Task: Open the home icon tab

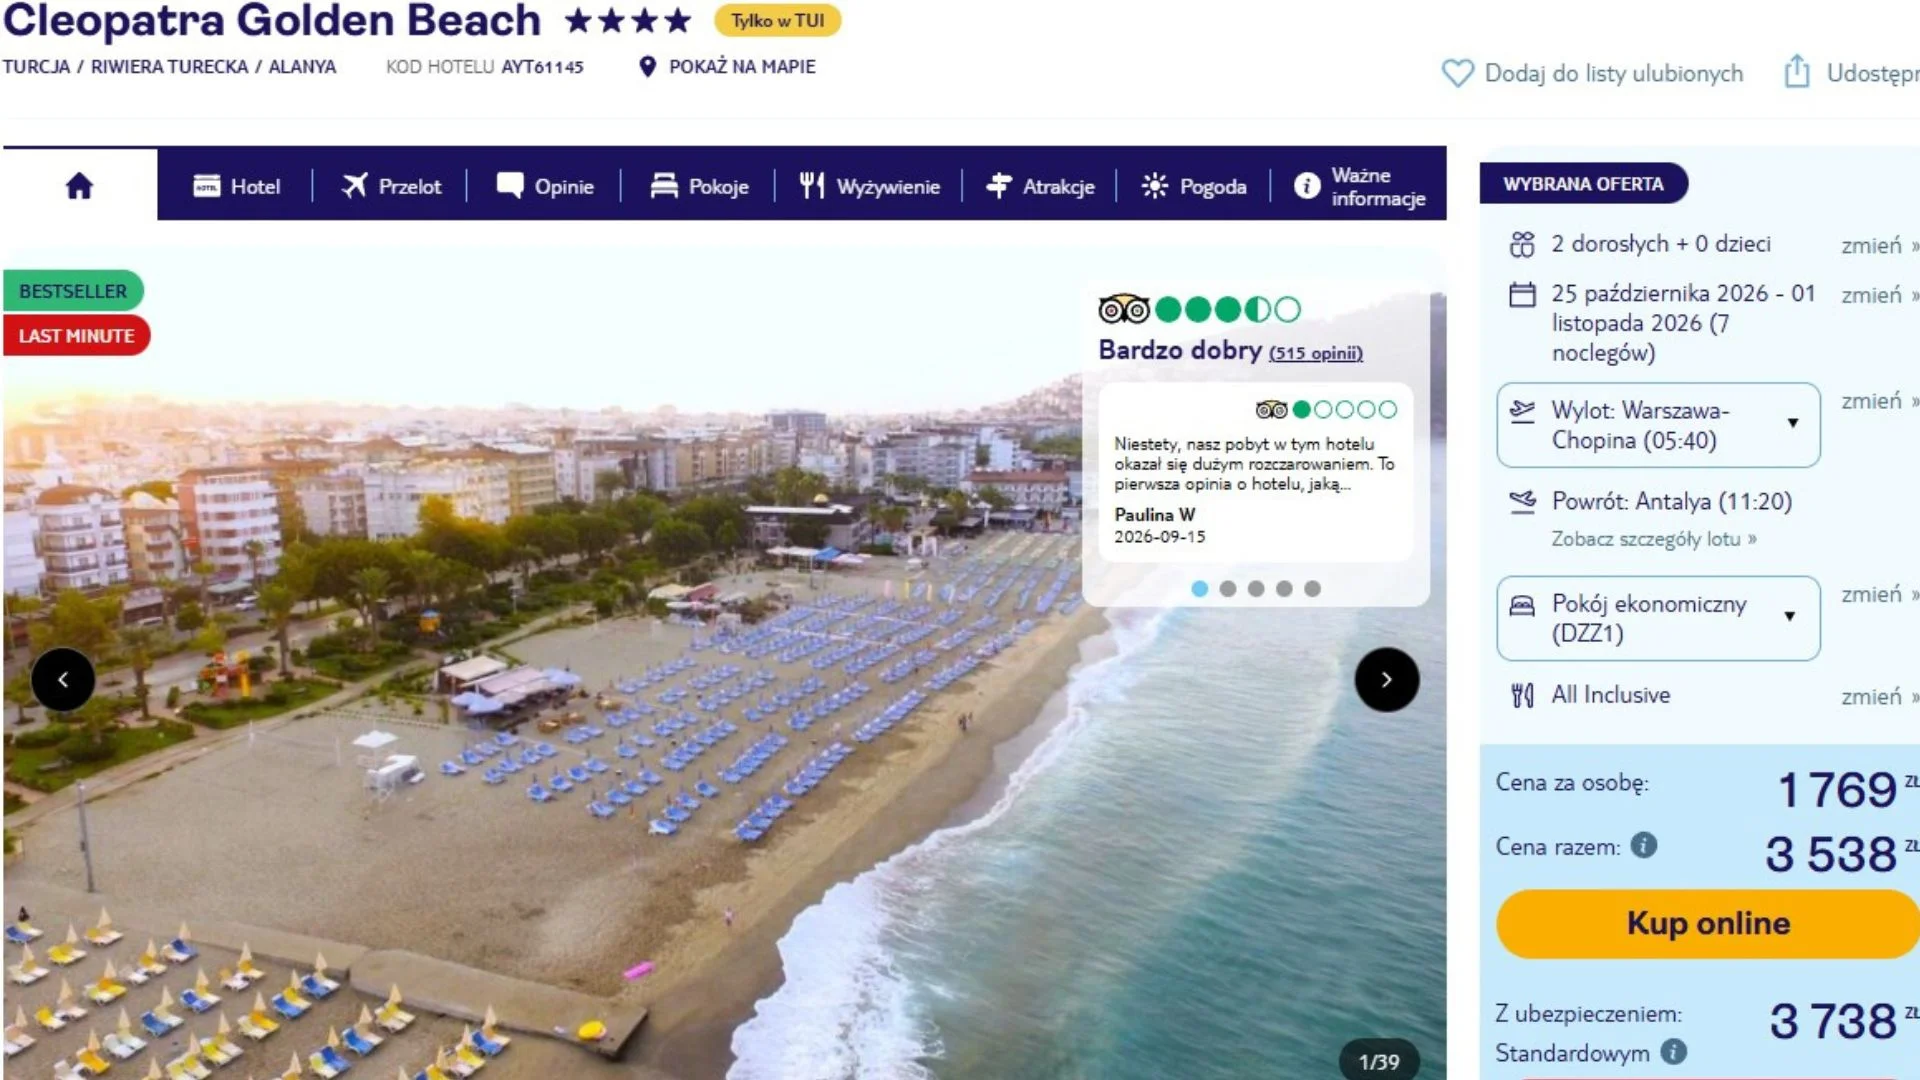Action: pyautogui.click(x=79, y=185)
